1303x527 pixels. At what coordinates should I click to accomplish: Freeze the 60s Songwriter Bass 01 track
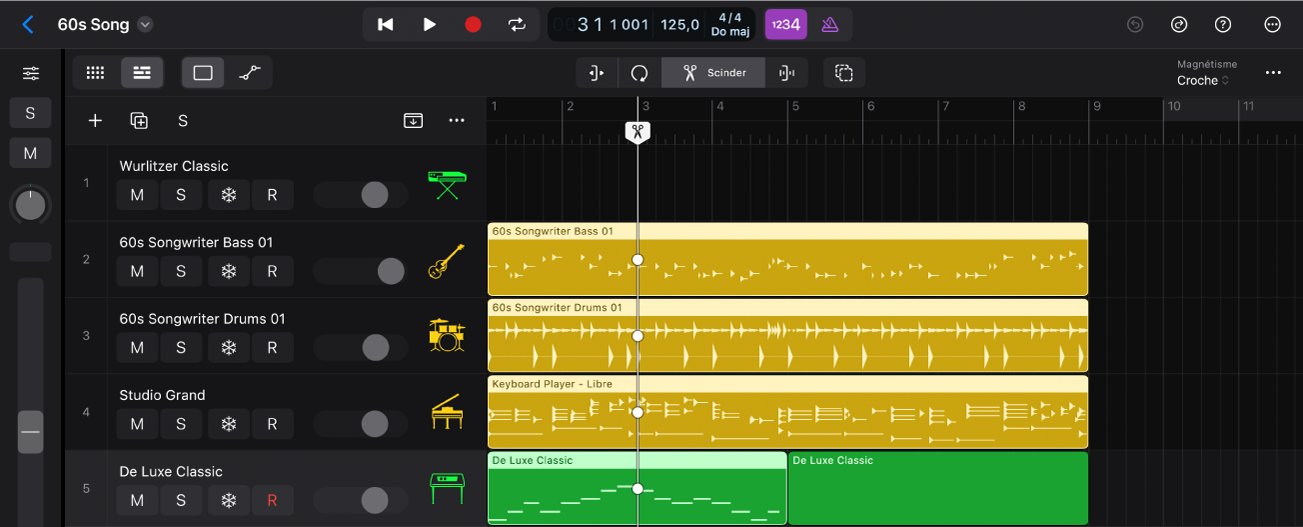[228, 271]
